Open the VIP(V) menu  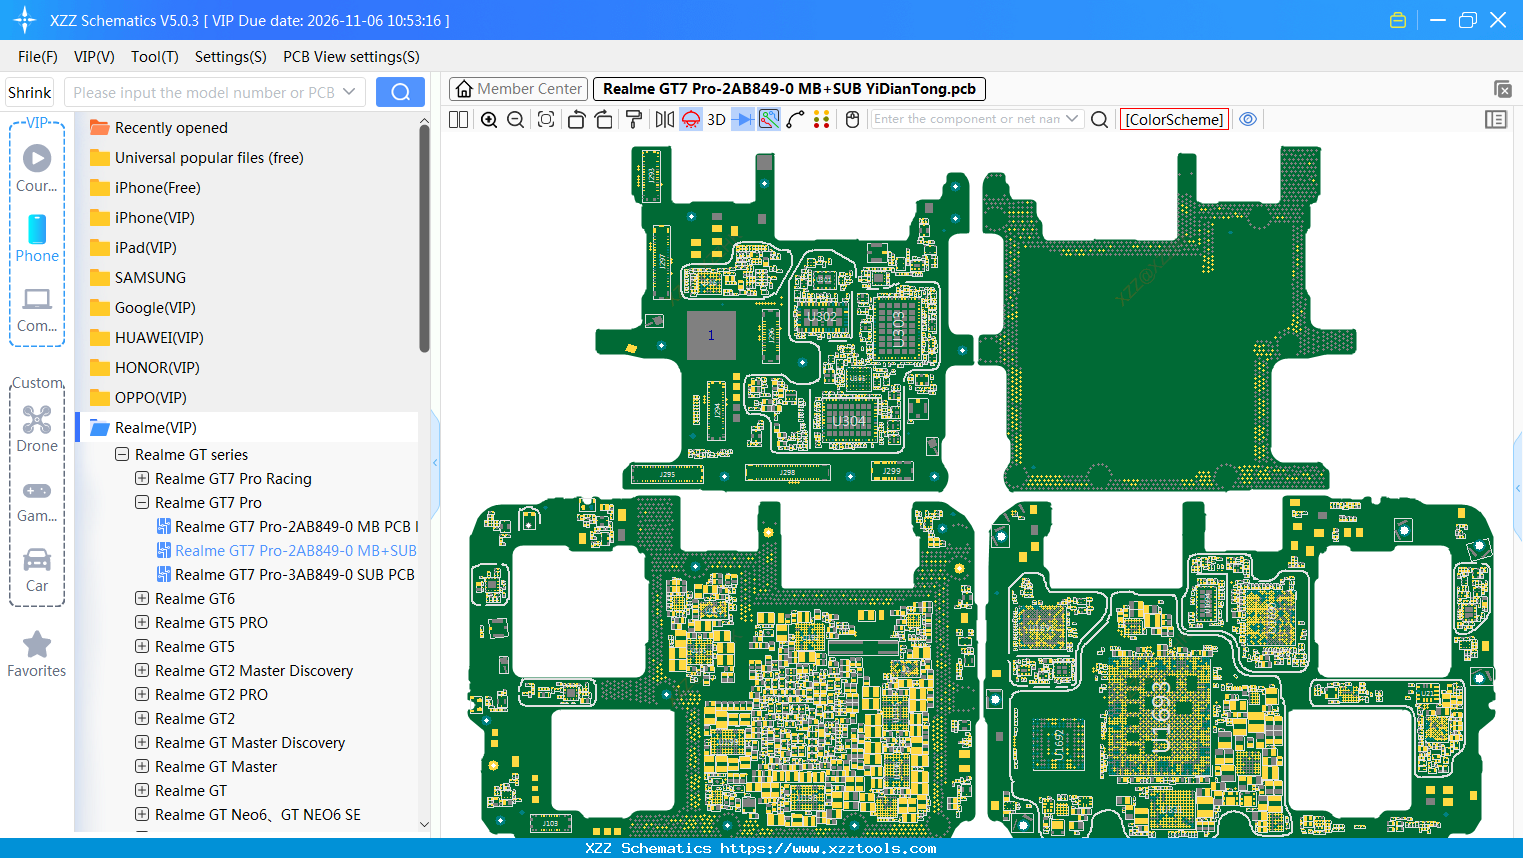94,57
